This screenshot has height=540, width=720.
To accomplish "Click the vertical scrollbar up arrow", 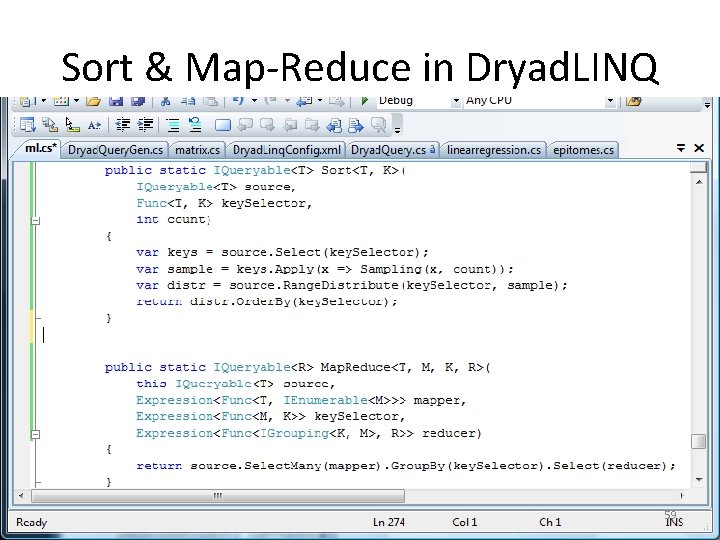I will click(x=698, y=182).
